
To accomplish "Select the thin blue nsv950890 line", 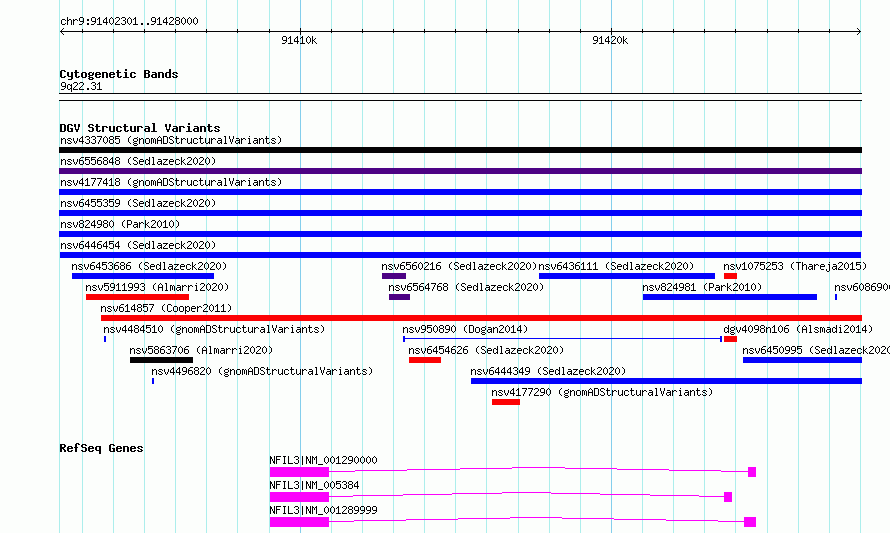I will (x=562, y=339).
